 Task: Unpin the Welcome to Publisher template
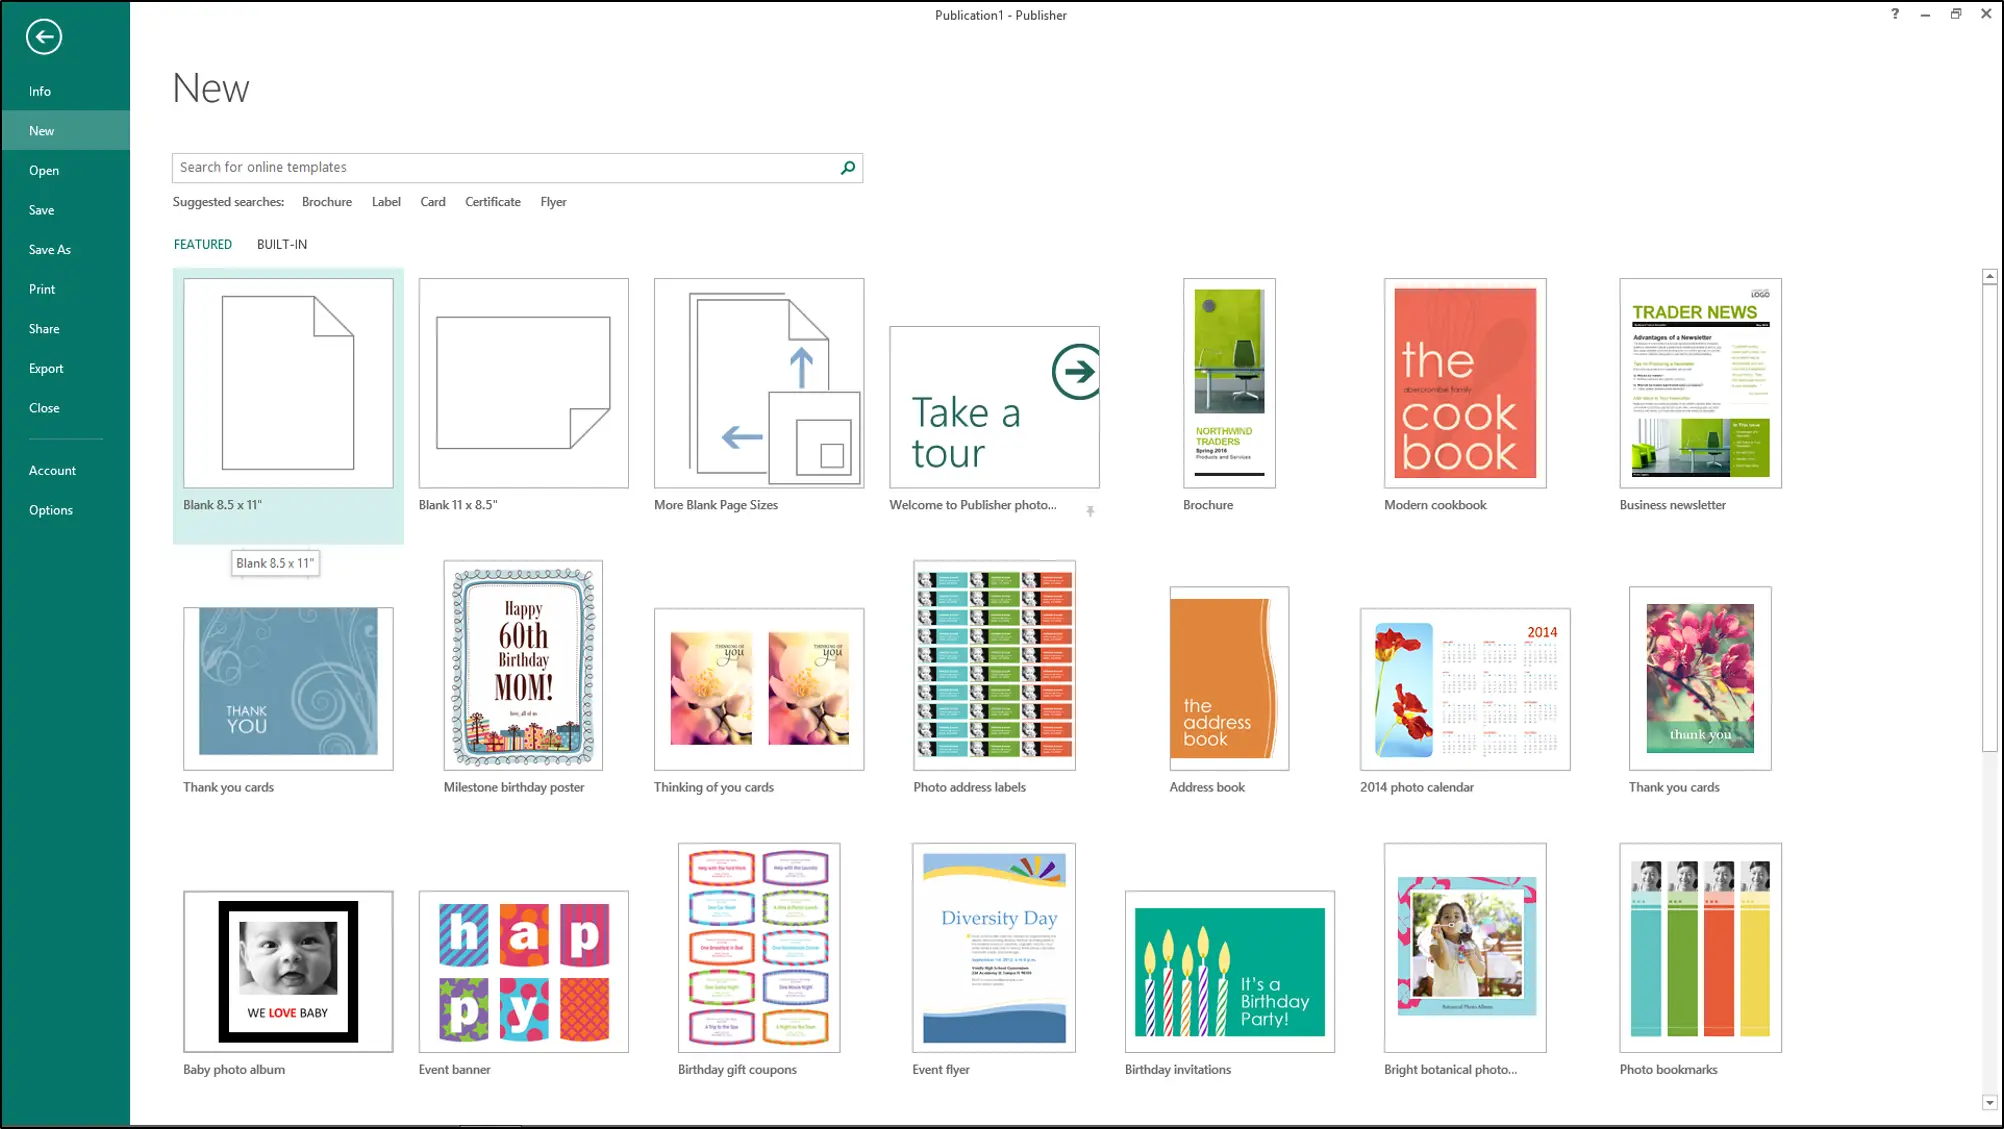pos(1089,510)
